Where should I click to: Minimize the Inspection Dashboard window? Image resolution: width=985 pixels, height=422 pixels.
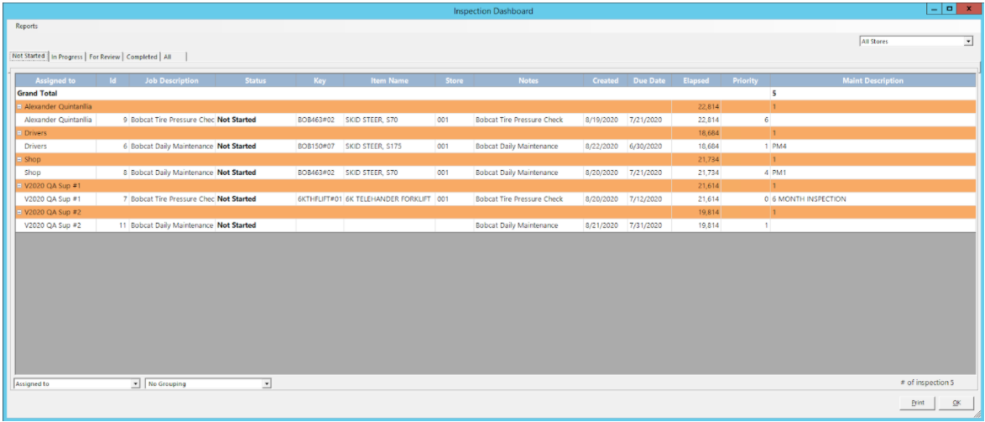(x=935, y=9)
